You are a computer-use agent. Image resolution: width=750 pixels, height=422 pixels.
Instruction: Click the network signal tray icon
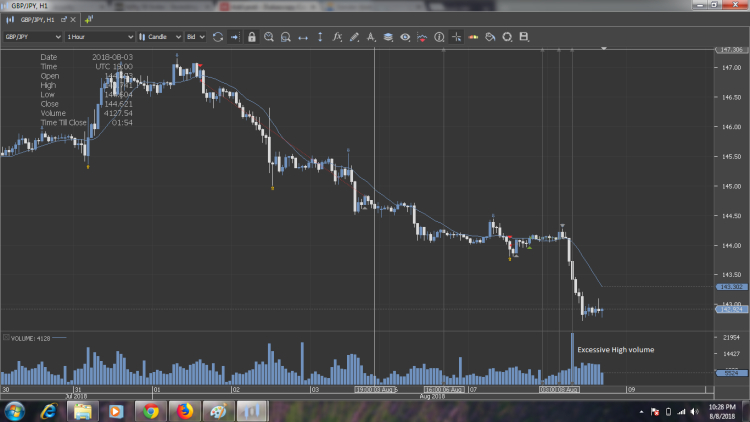681,411
